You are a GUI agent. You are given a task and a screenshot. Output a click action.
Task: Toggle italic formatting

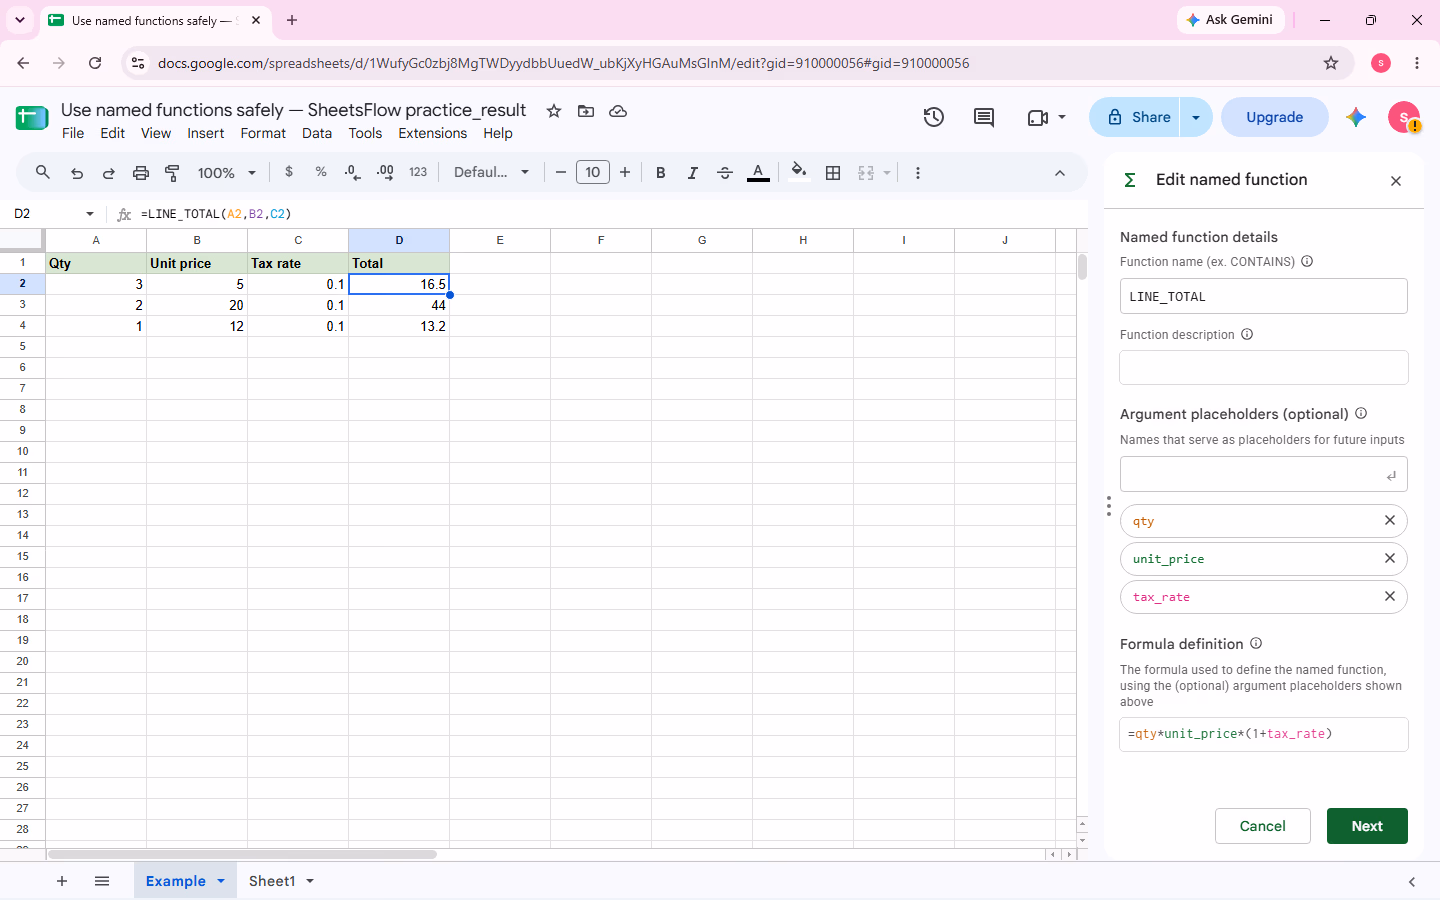(693, 172)
